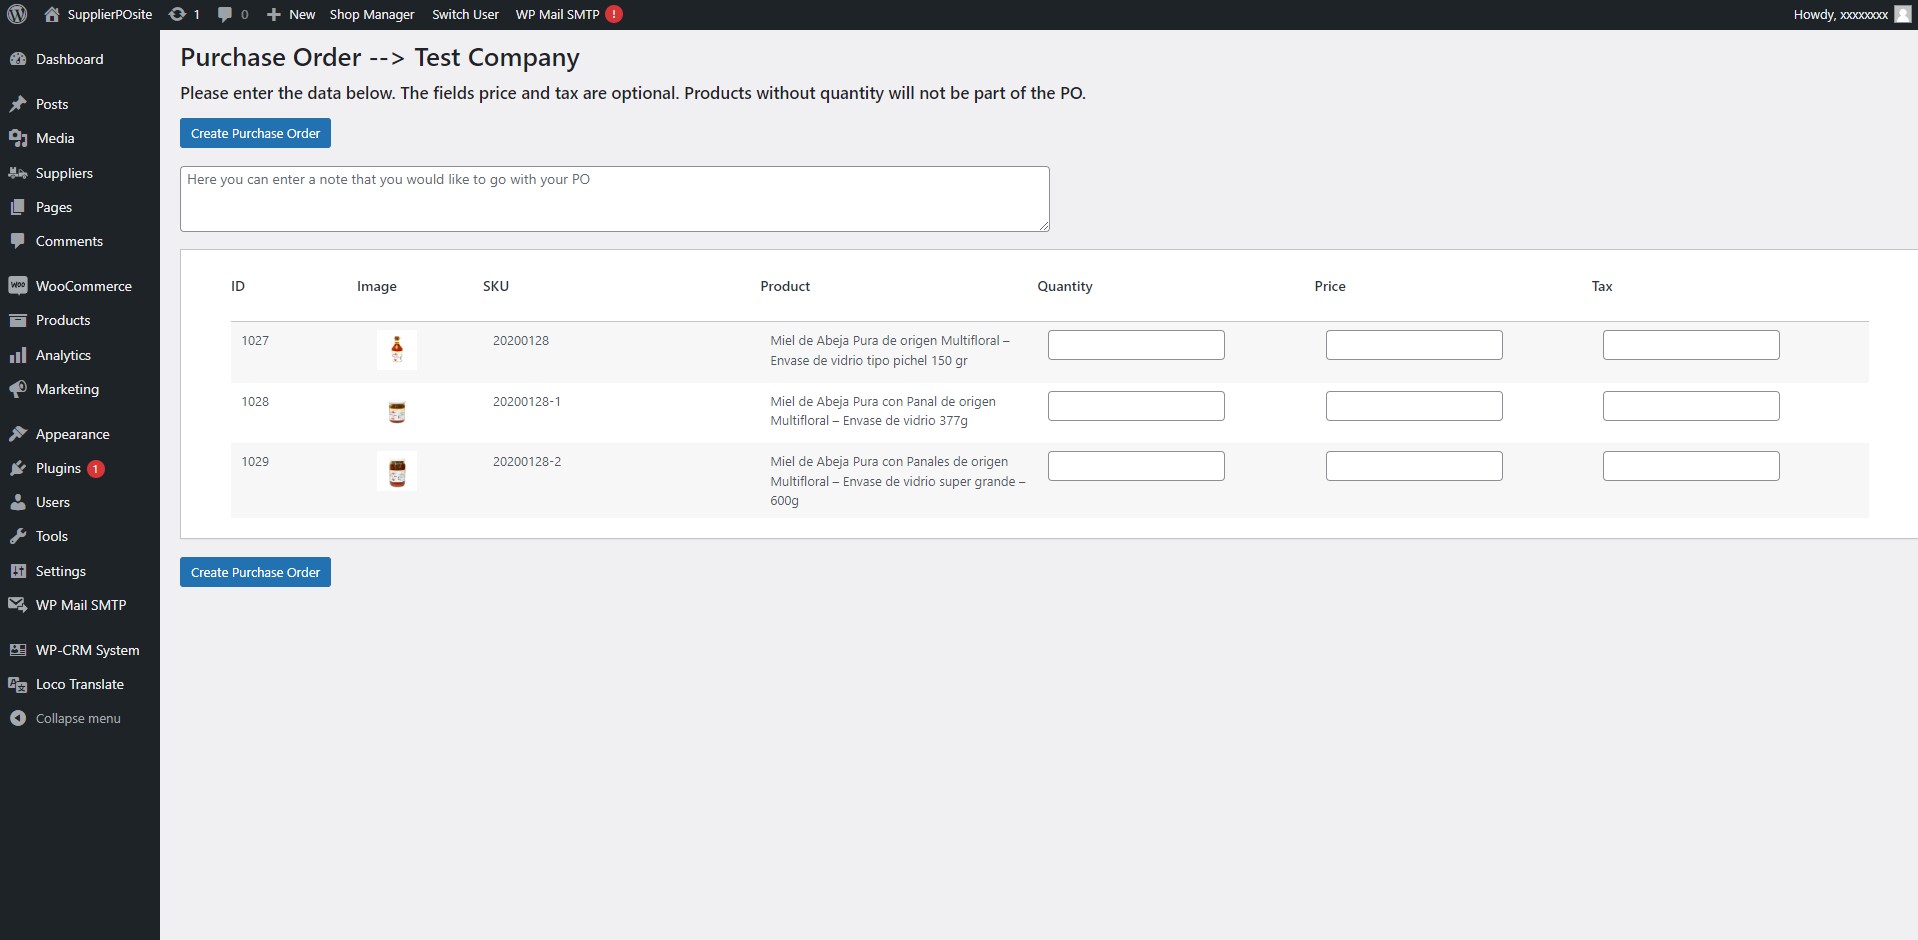Click the Appearance paintbrush icon

(x=18, y=434)
